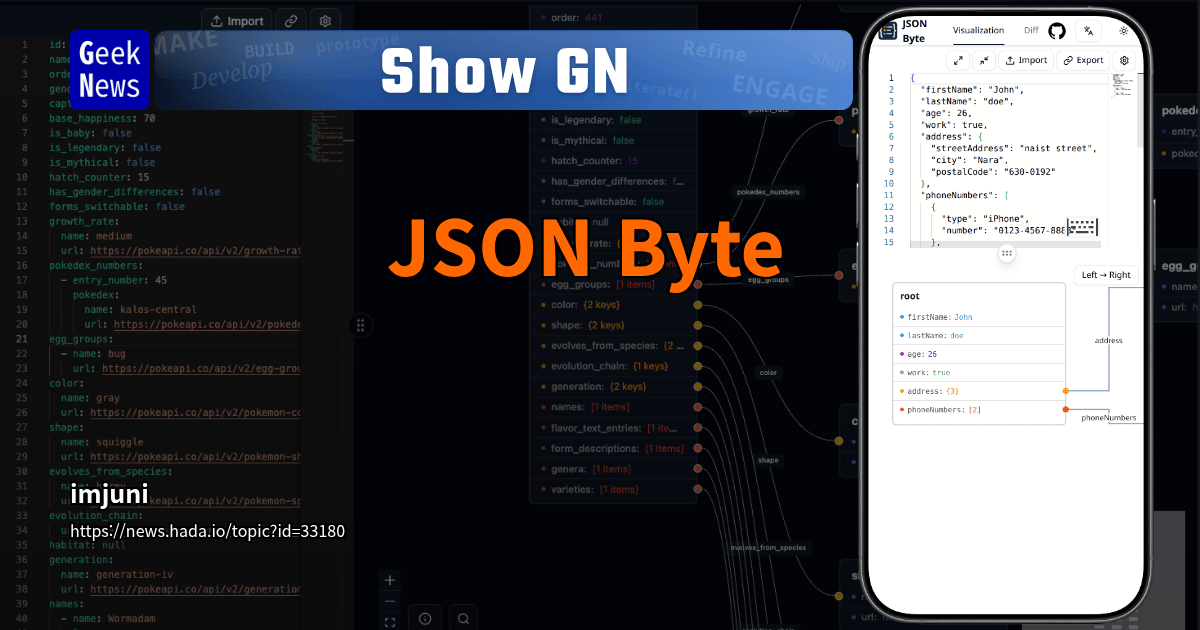
Task: Click shape edge label in background graph
Action: click(768, 461)
